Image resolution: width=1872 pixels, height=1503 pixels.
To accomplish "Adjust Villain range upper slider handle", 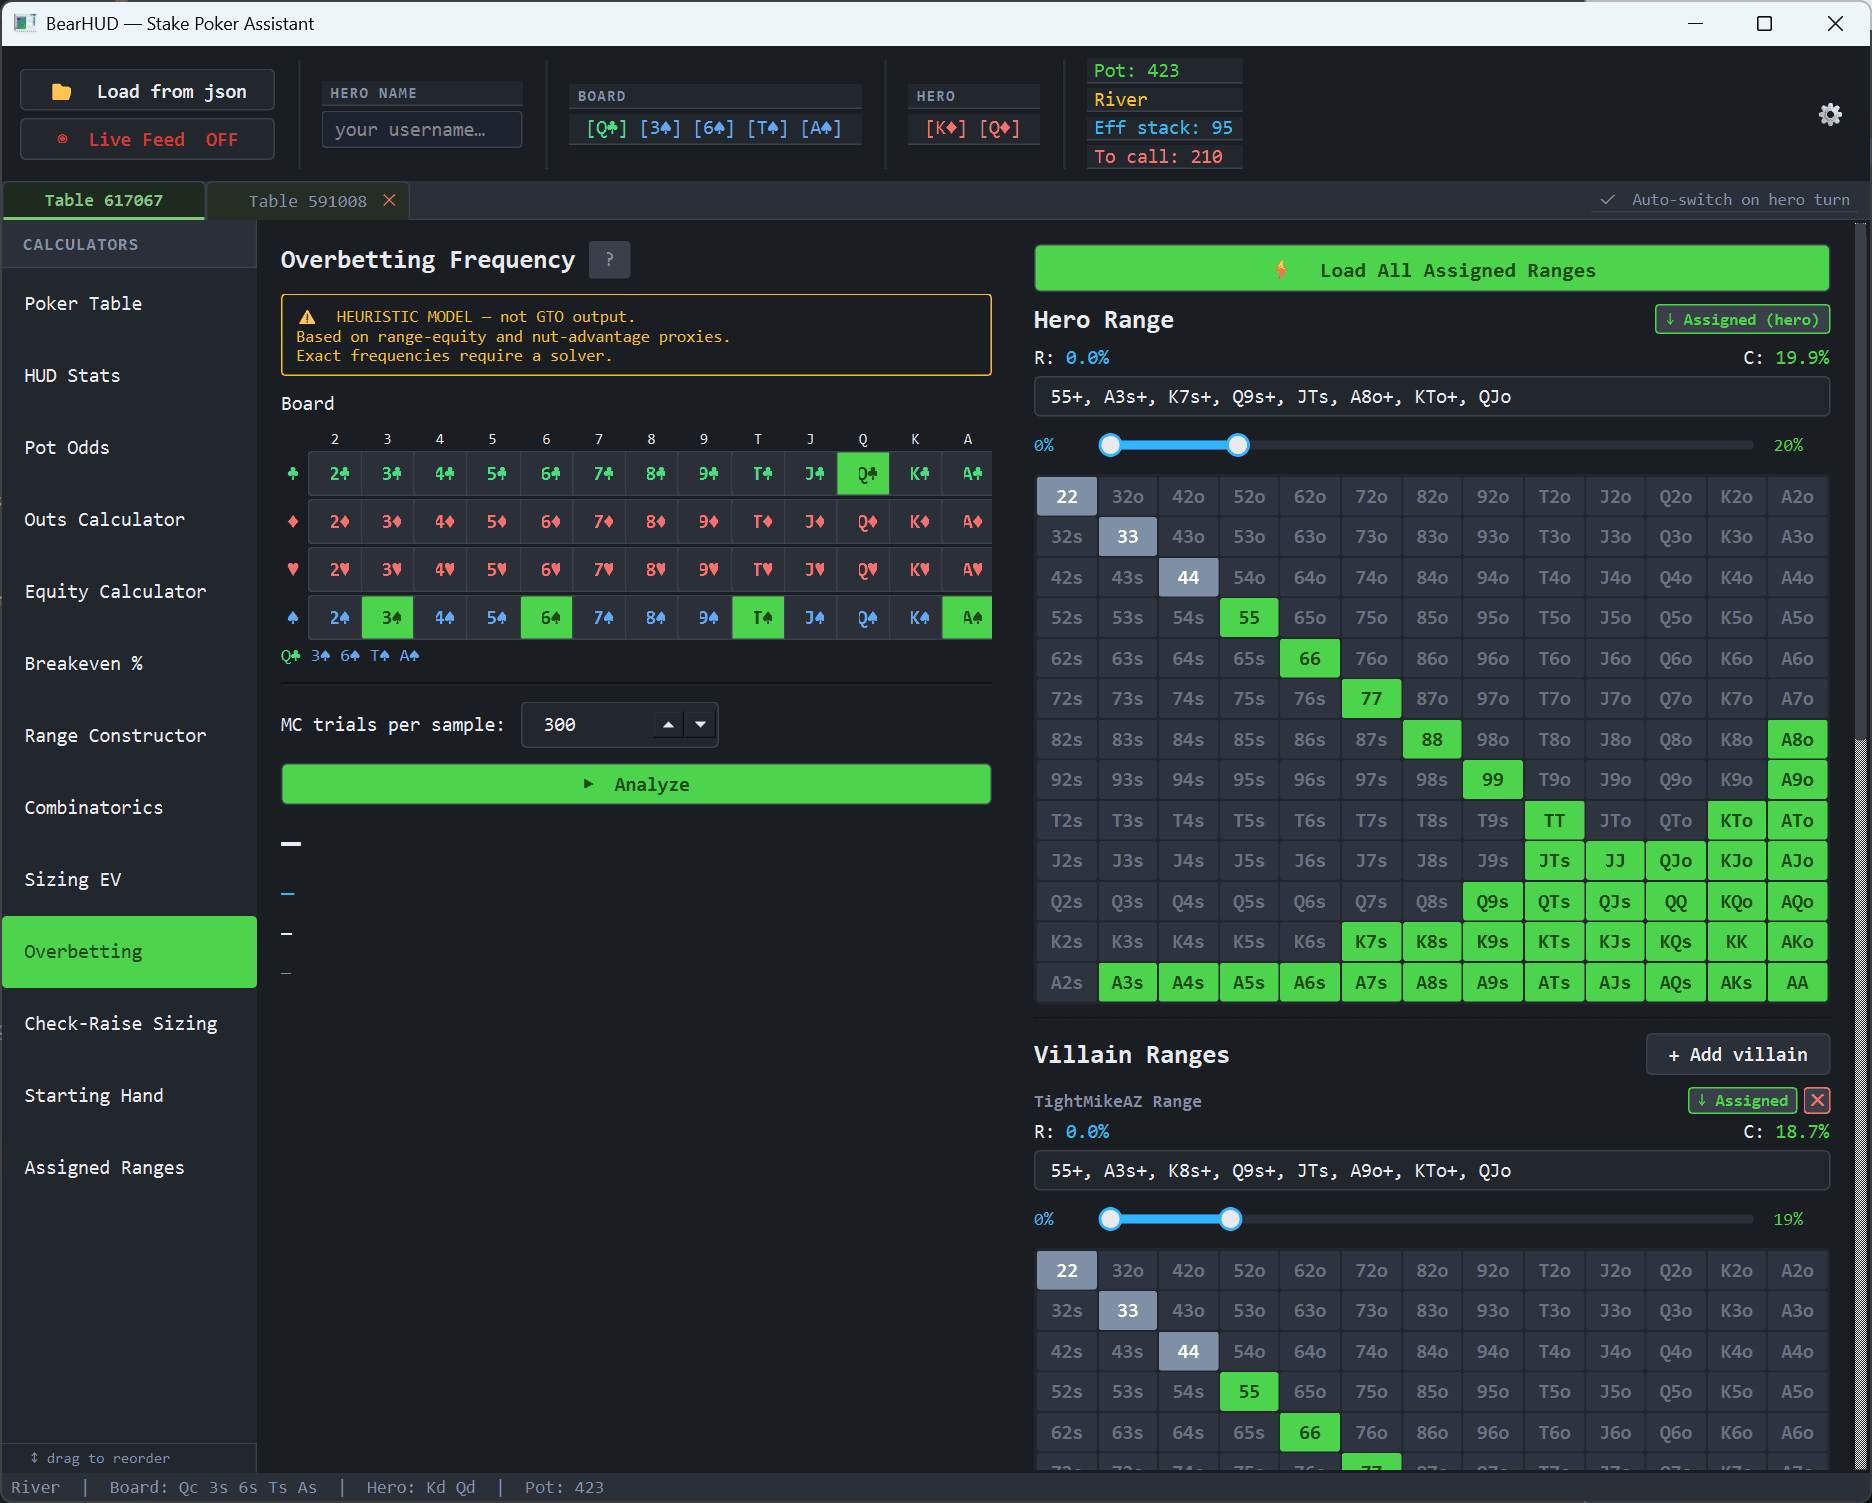I will 1231,1219.
